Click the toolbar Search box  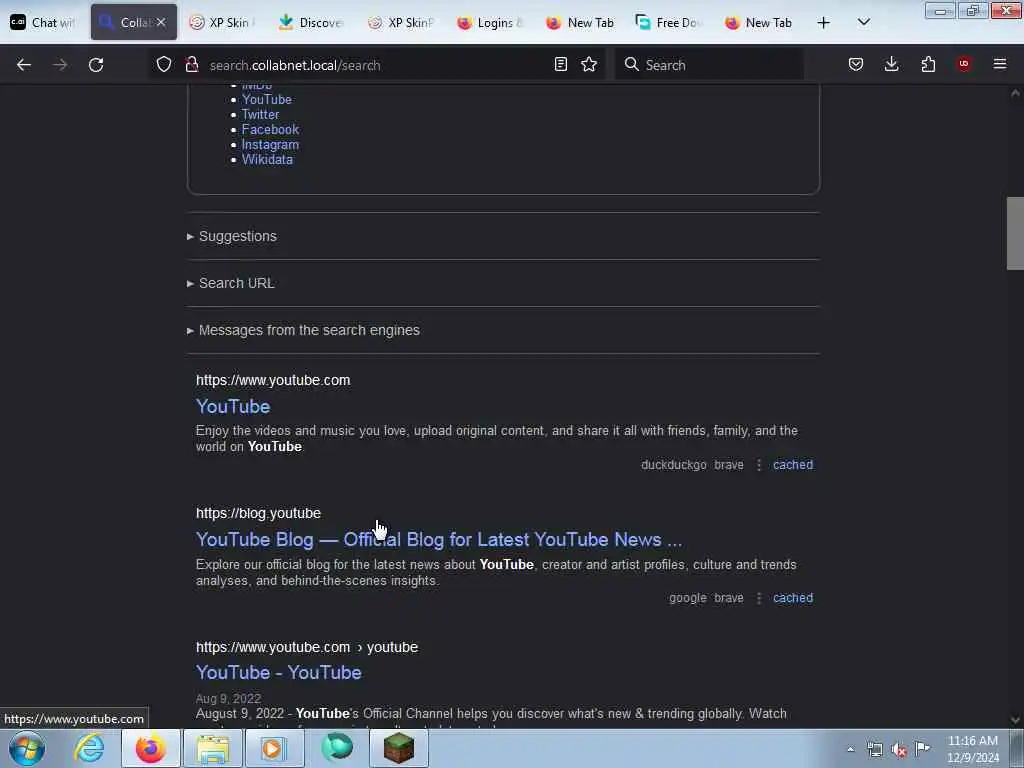709,65
